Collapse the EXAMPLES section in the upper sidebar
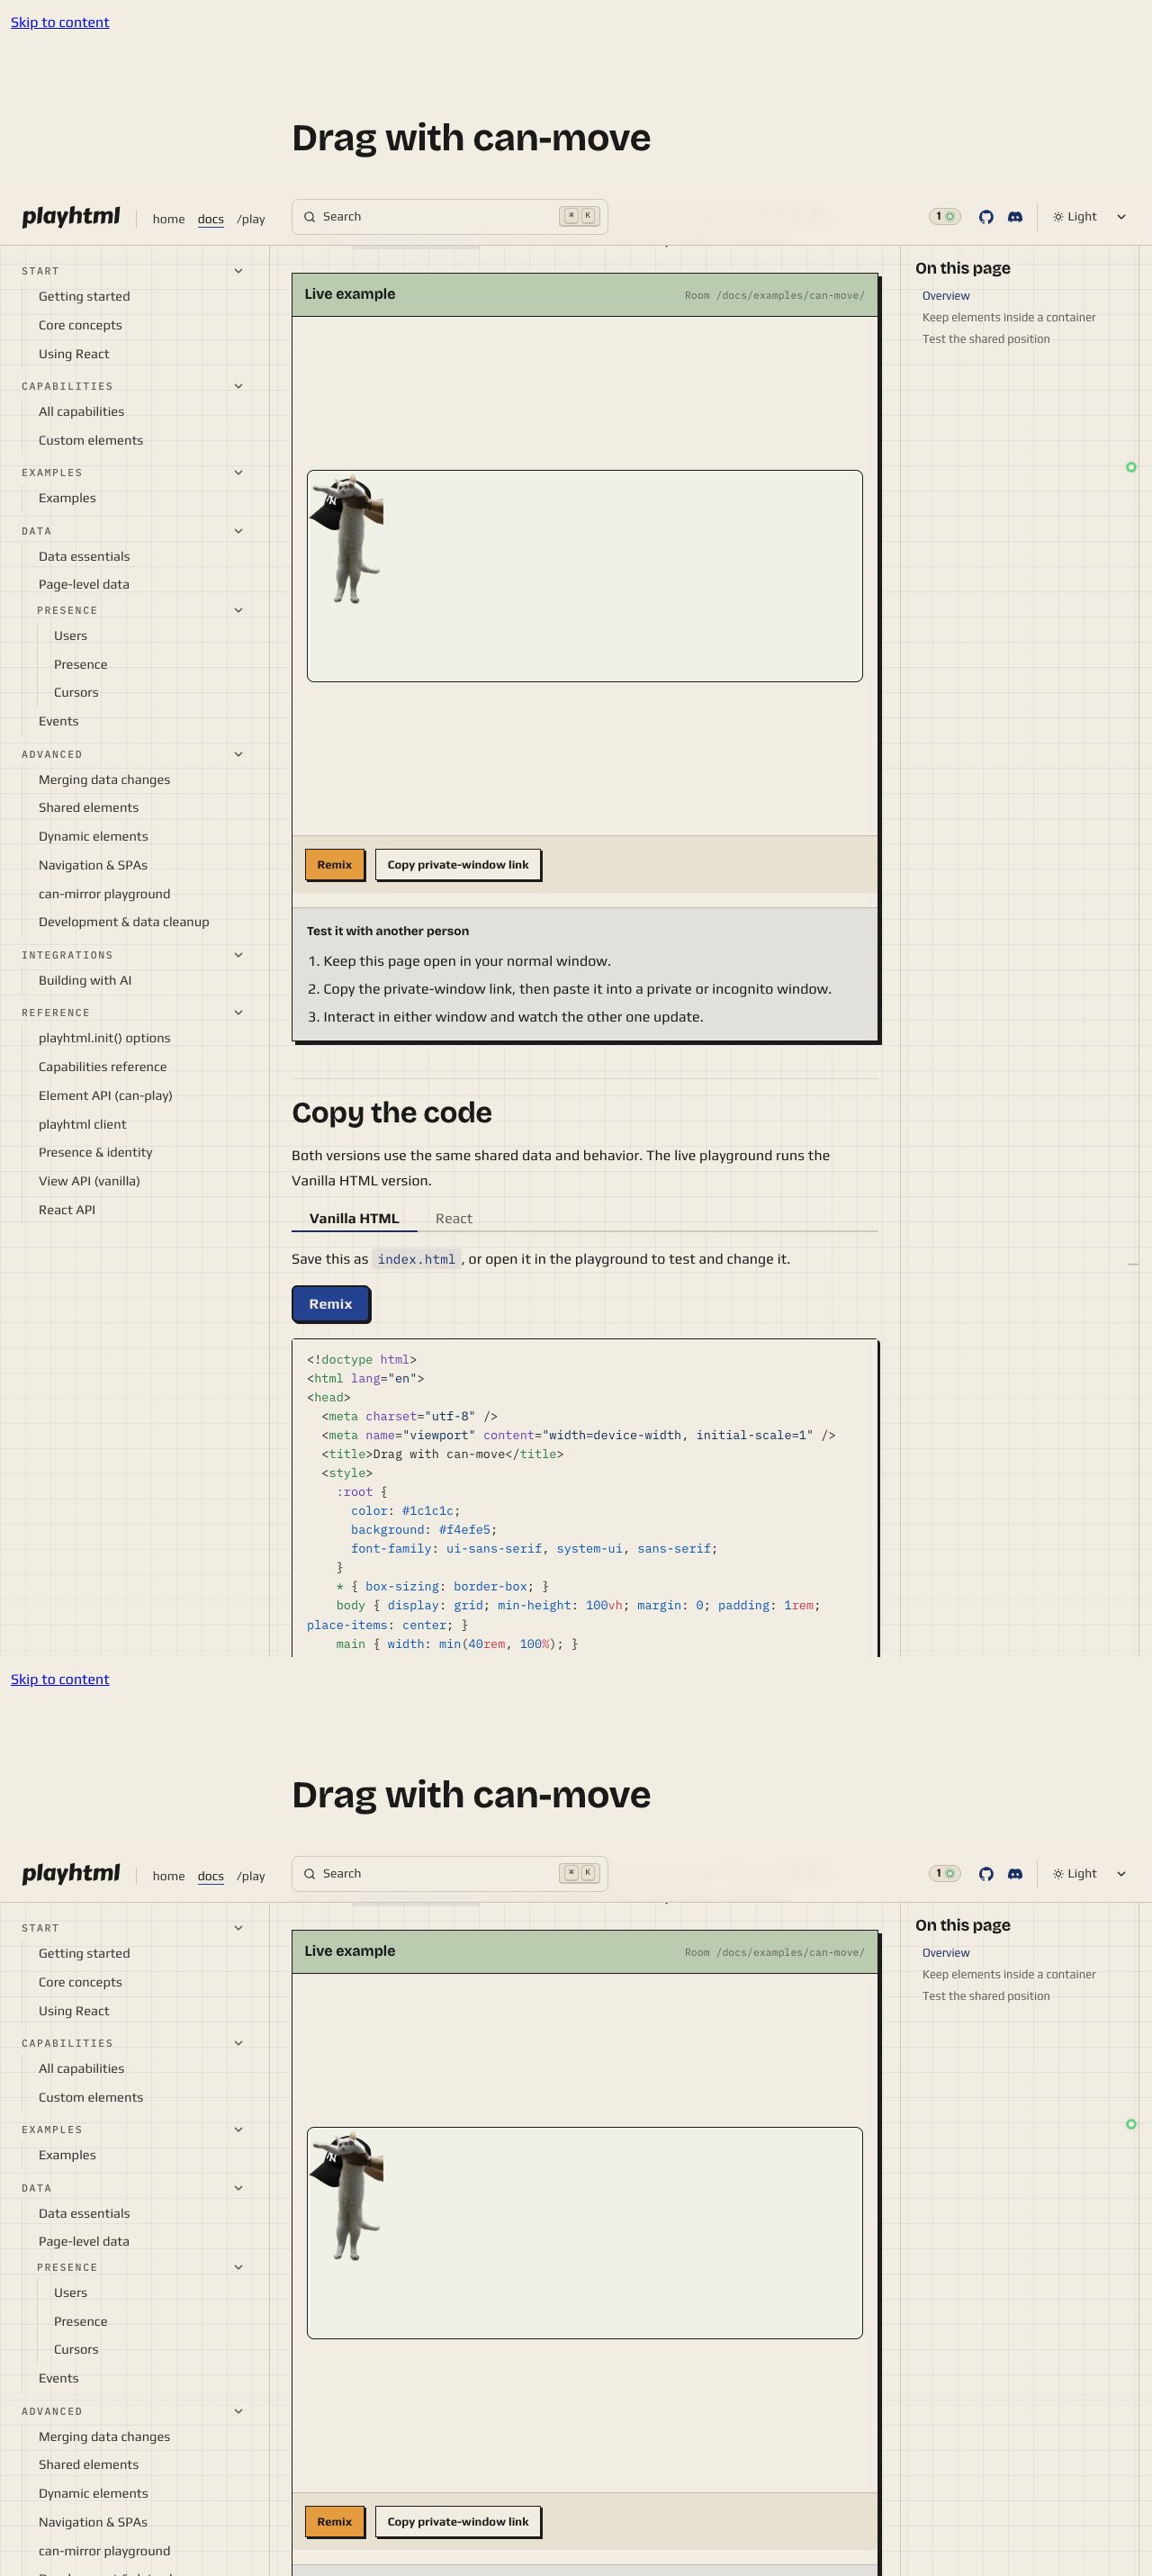The width and height of the screenshot is (1152, 2576). 238,473
